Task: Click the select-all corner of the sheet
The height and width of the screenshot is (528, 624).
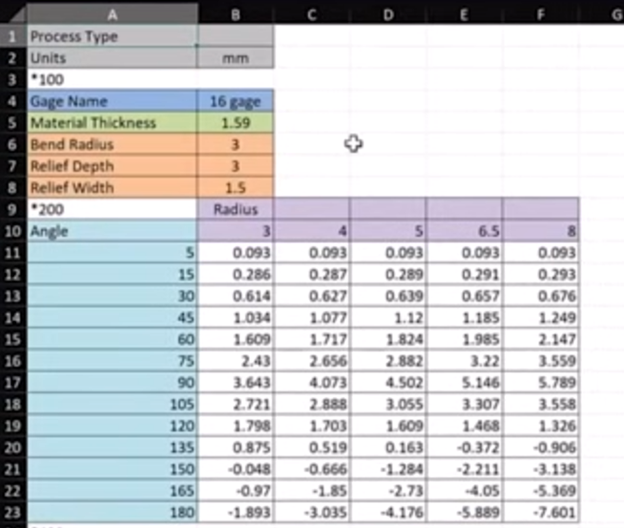Action: click(12, 13)
